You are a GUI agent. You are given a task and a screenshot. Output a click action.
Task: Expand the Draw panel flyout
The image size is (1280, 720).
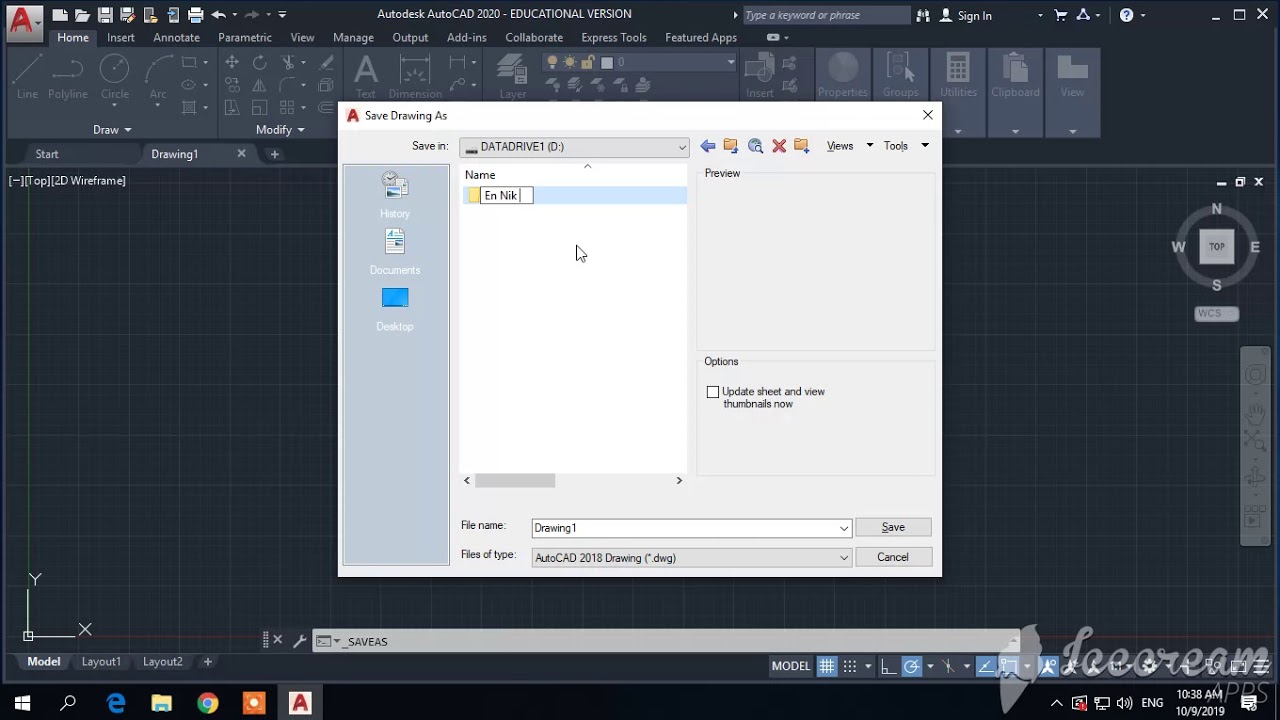point(112,130)
